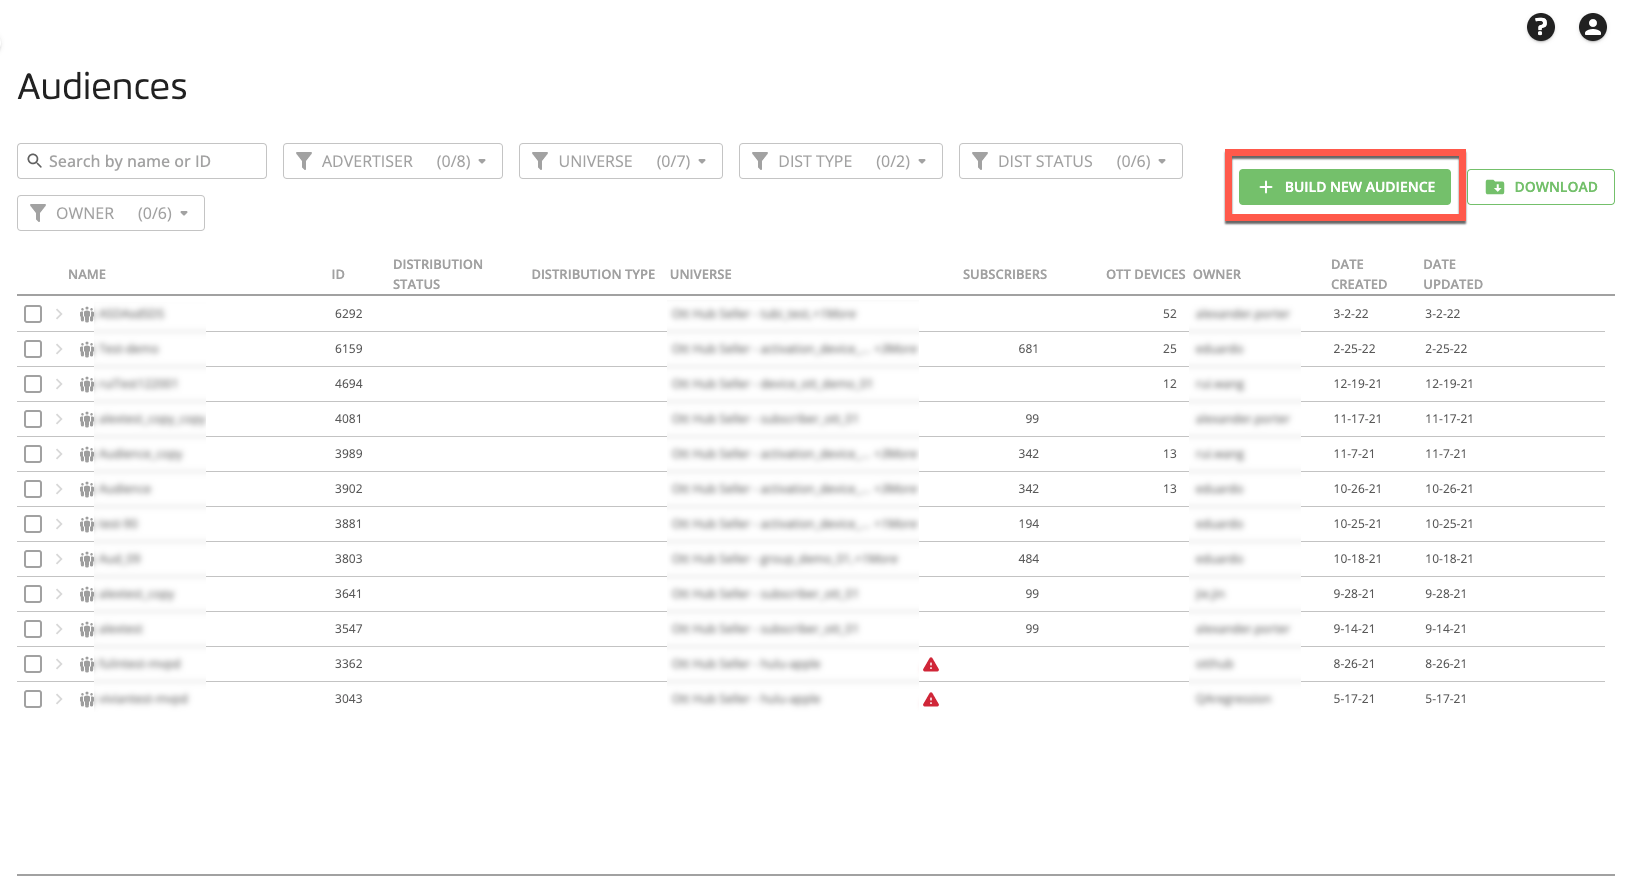This screenshot has height=884, width=1642.
Task: Click the audience group icon in row 6292
Action: tap(87, 314)
